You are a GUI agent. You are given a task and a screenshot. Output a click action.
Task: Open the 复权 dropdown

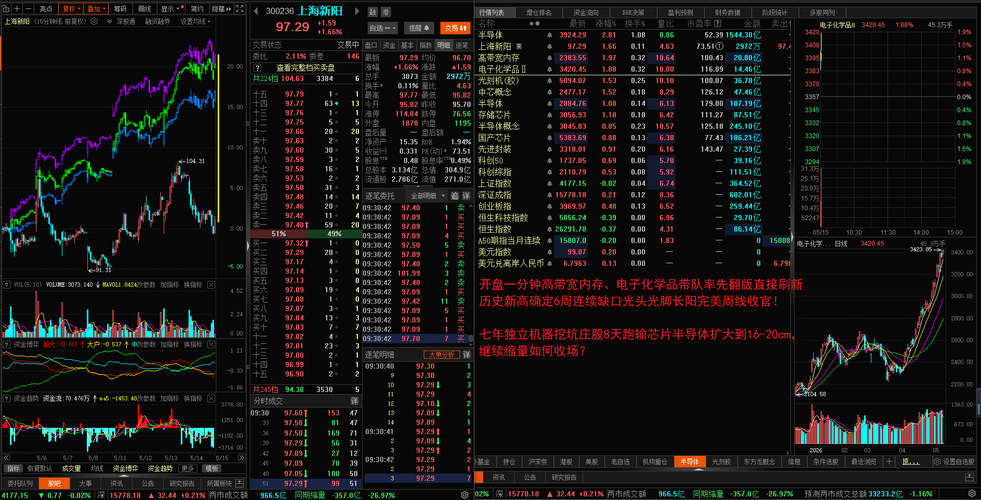[71, 9]
